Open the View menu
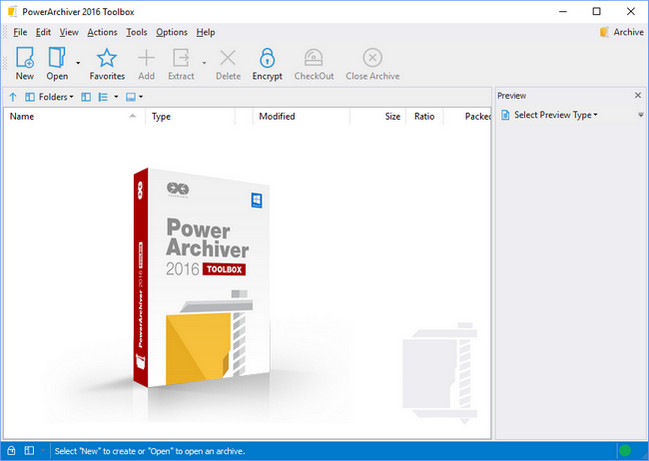The width and height of the screenshot is (649, 461). [69, 32]
